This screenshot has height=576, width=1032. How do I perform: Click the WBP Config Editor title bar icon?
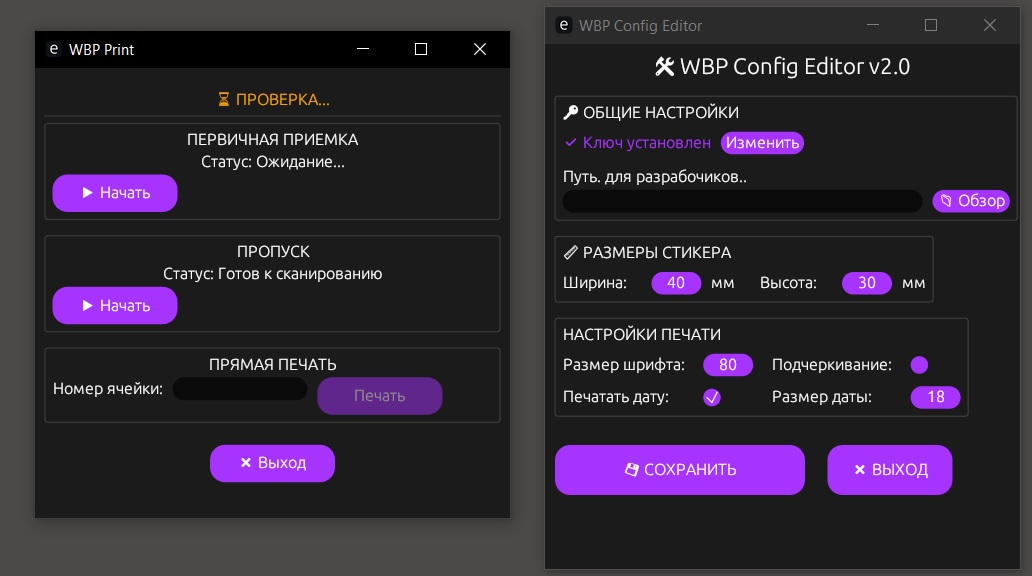[x=563, y=26]
